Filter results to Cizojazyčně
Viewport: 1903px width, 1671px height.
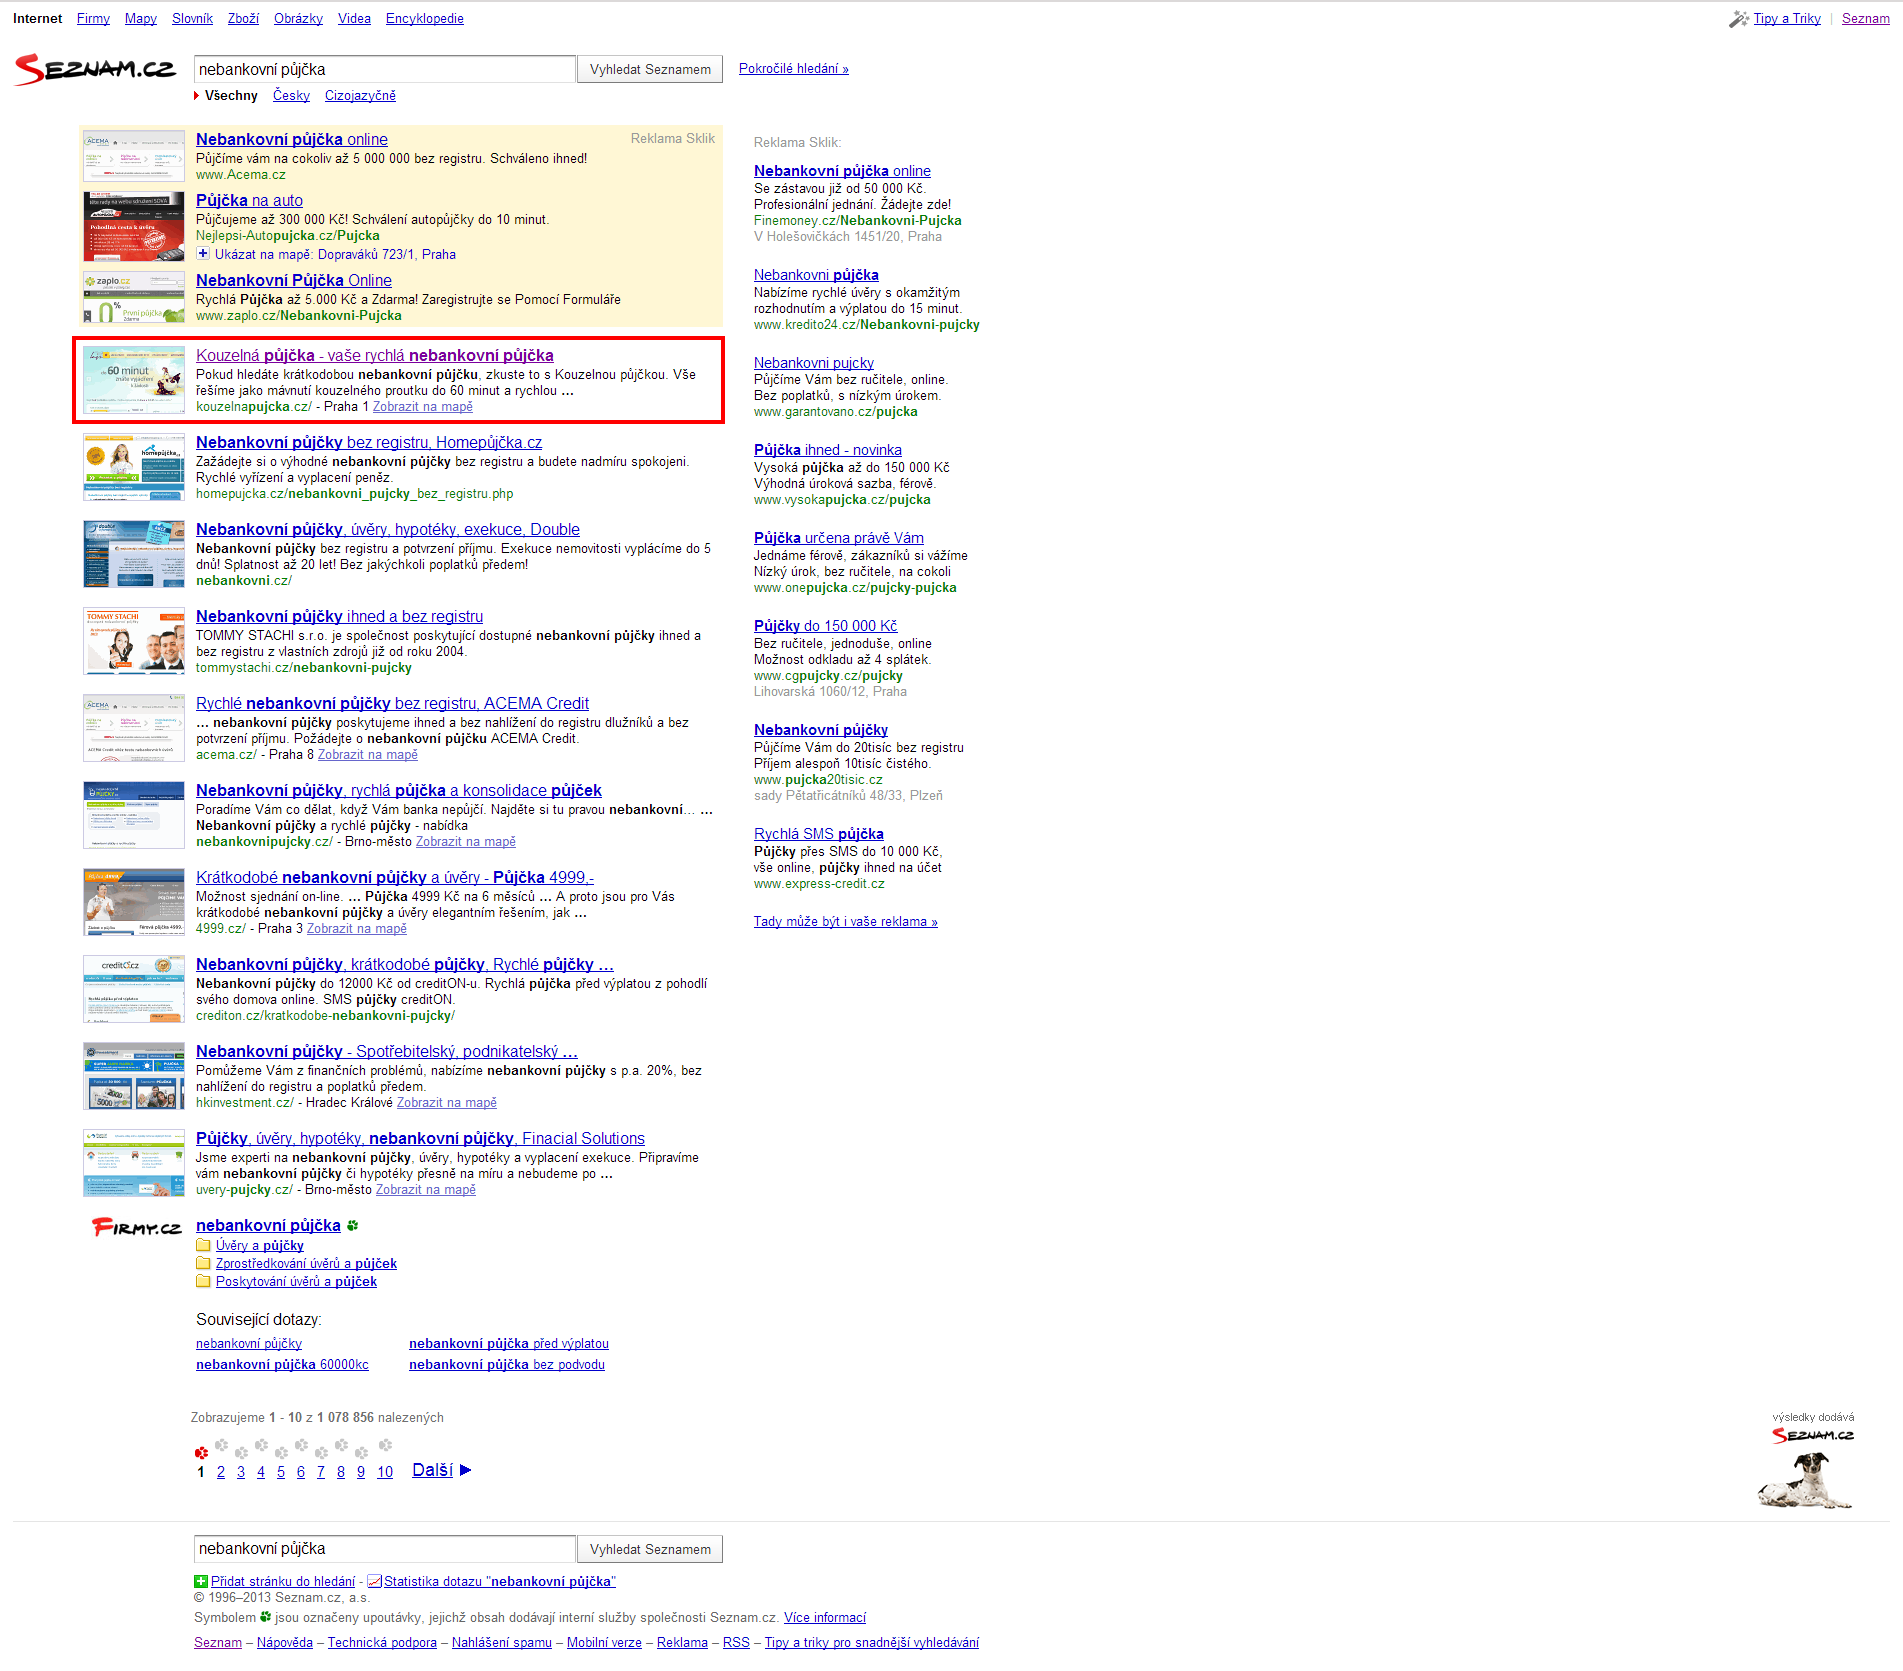coord(360,96)
